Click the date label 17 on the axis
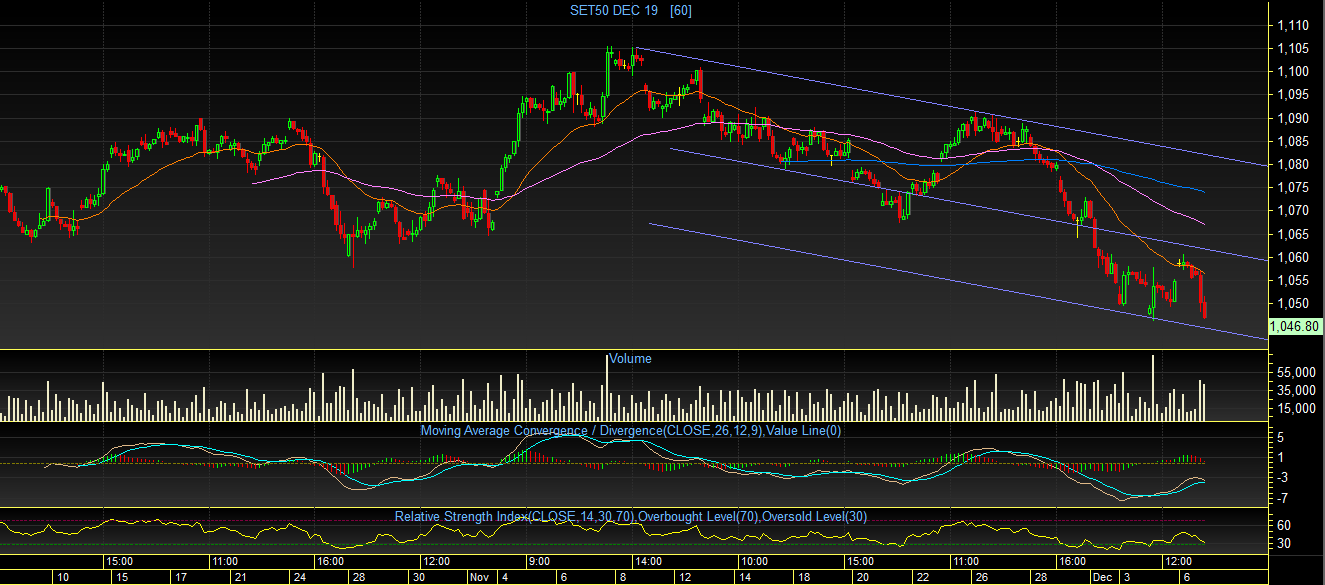This screenshot has width=1325, height=585. tap(182, 577)
